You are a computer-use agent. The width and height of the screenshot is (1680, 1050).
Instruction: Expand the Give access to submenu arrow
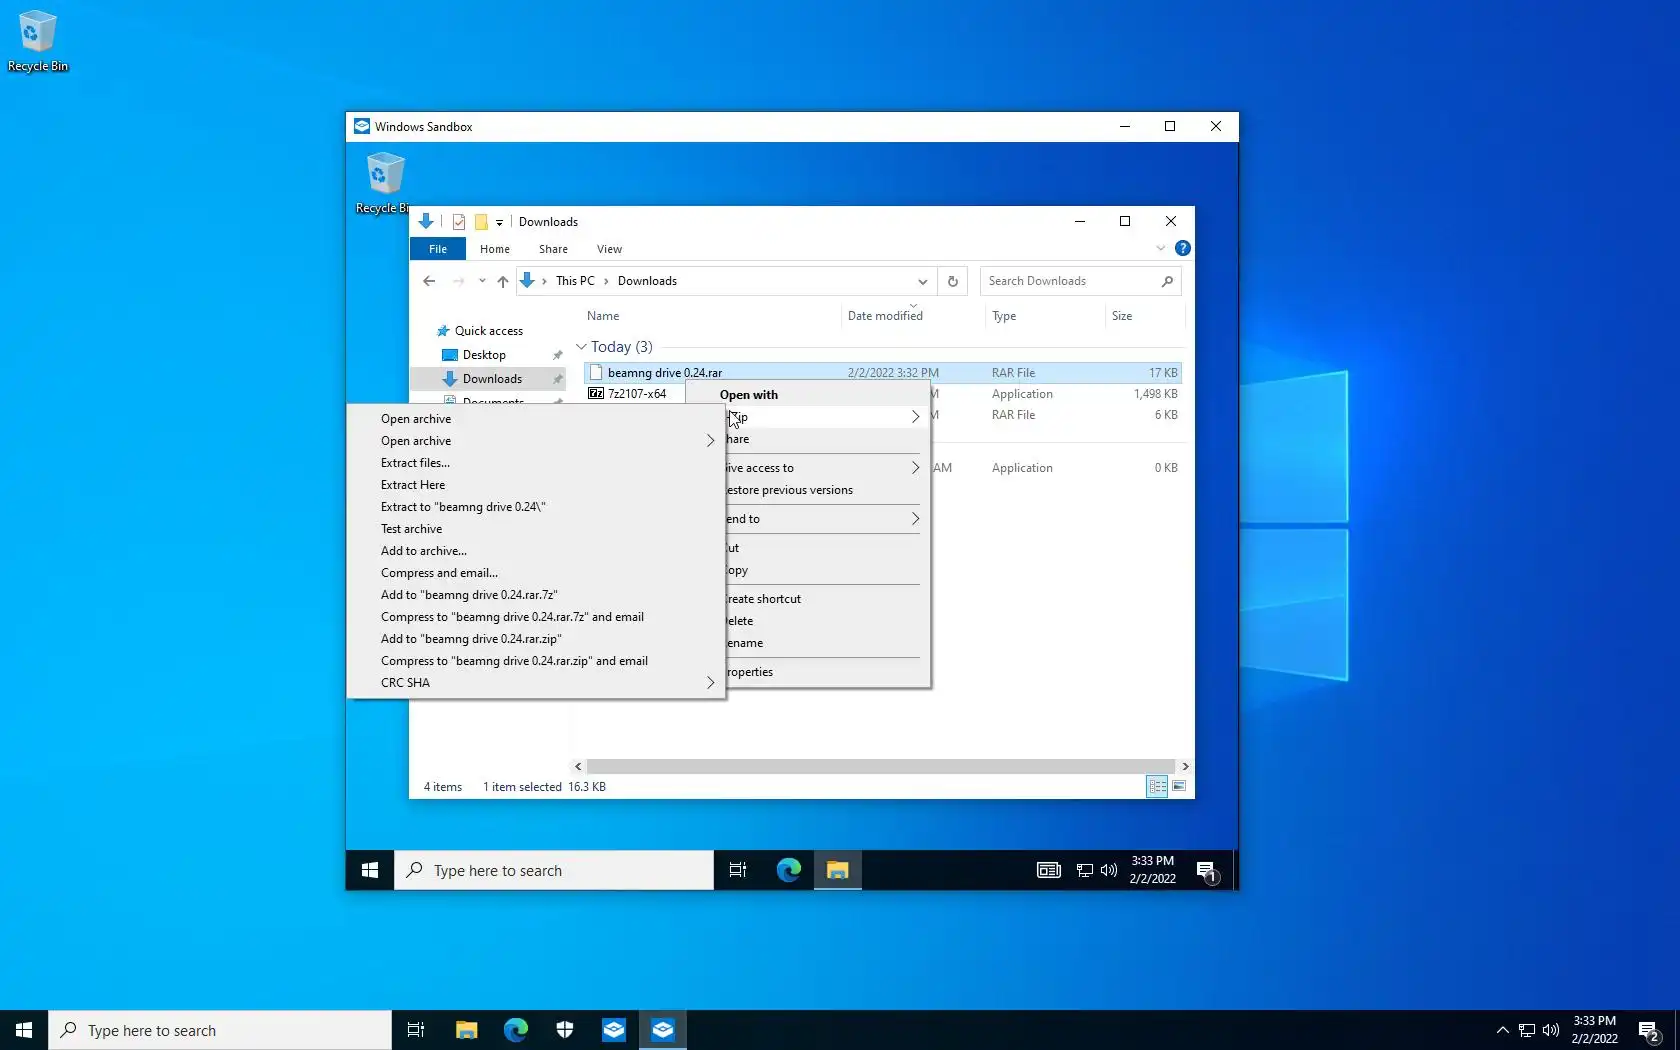coord(915,468)
